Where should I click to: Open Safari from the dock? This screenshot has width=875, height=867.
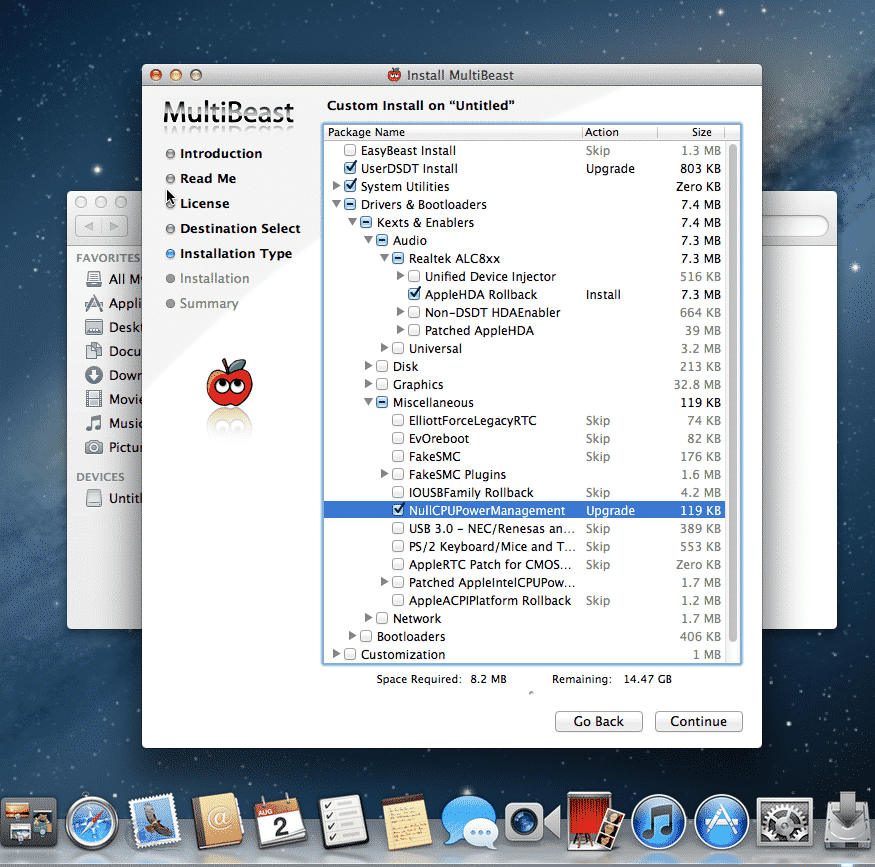pos(92,825)
